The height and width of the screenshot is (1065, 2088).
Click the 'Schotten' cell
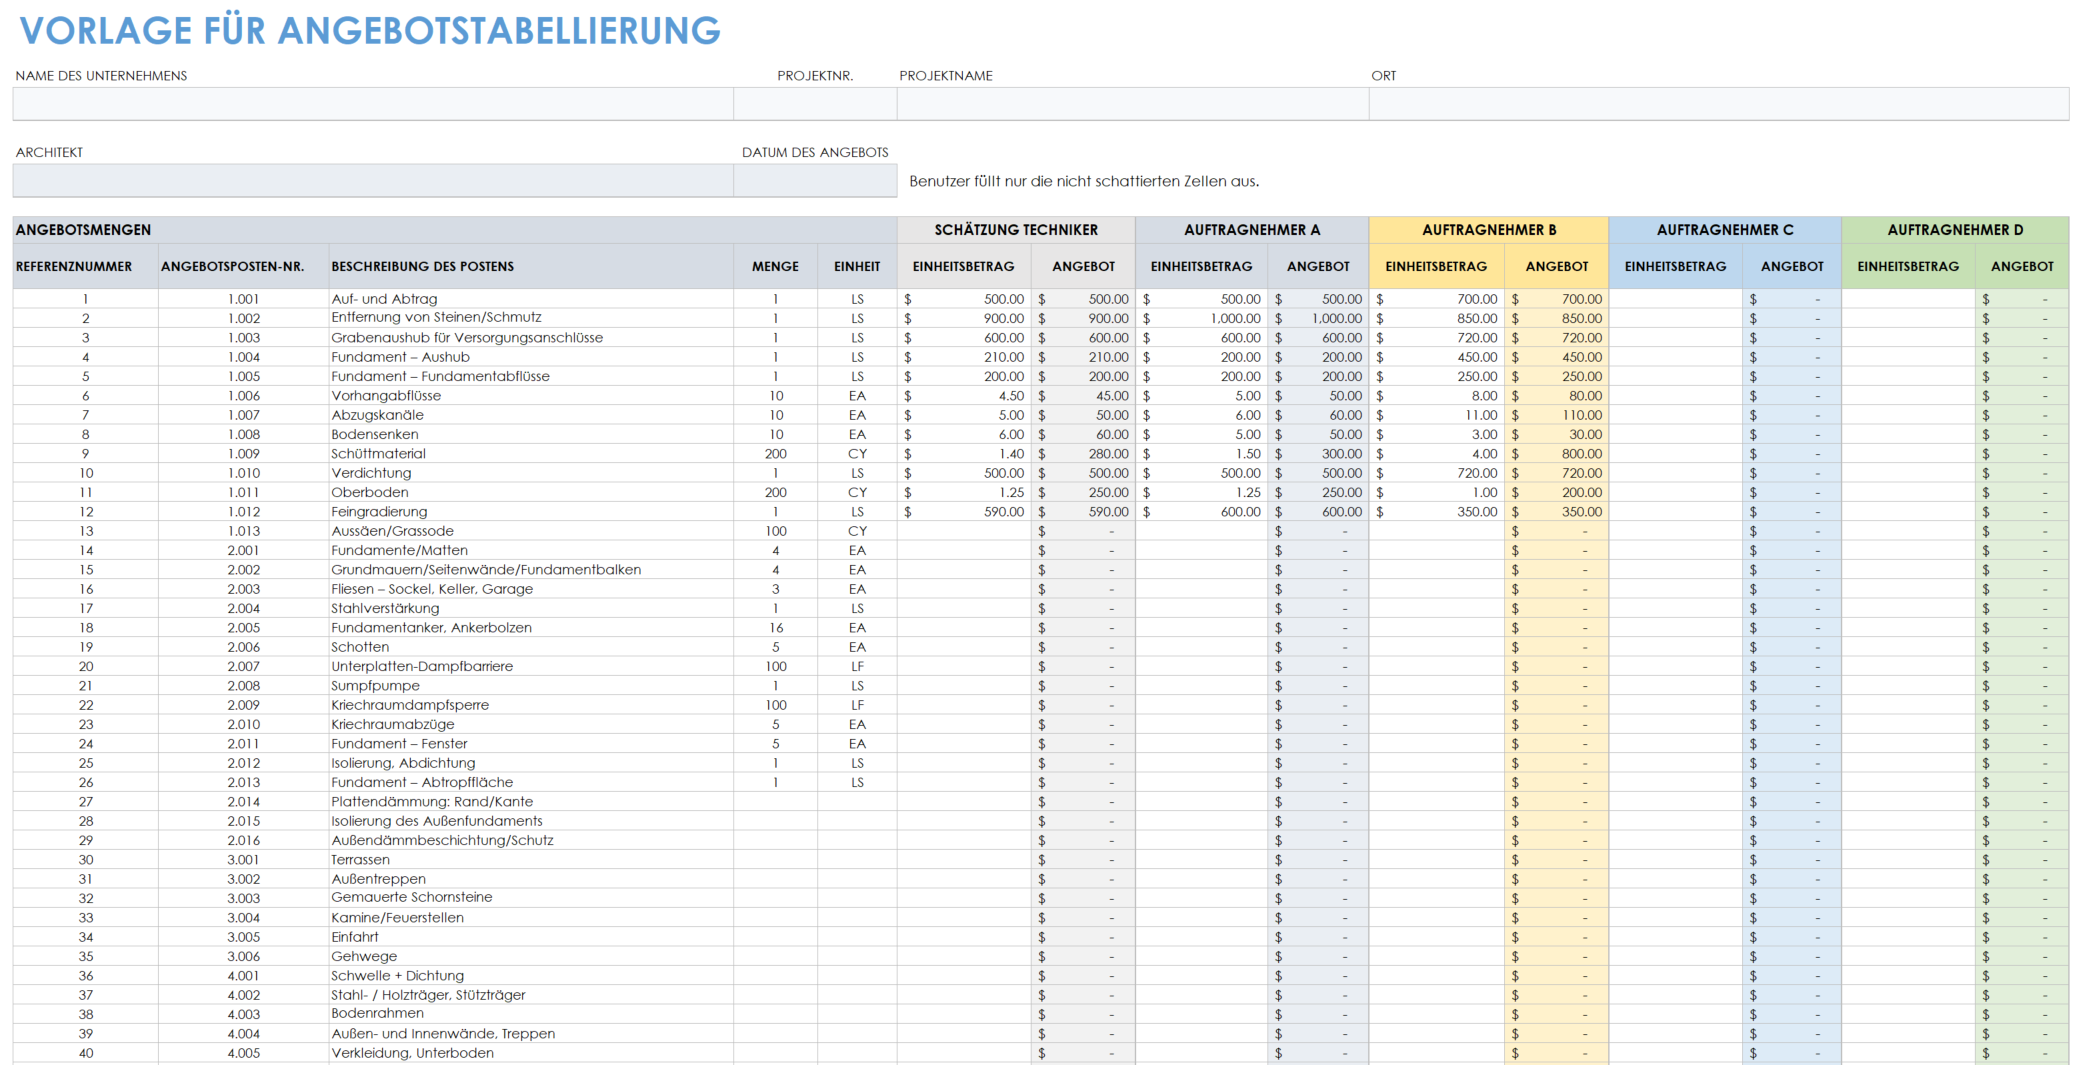point(531,647)
